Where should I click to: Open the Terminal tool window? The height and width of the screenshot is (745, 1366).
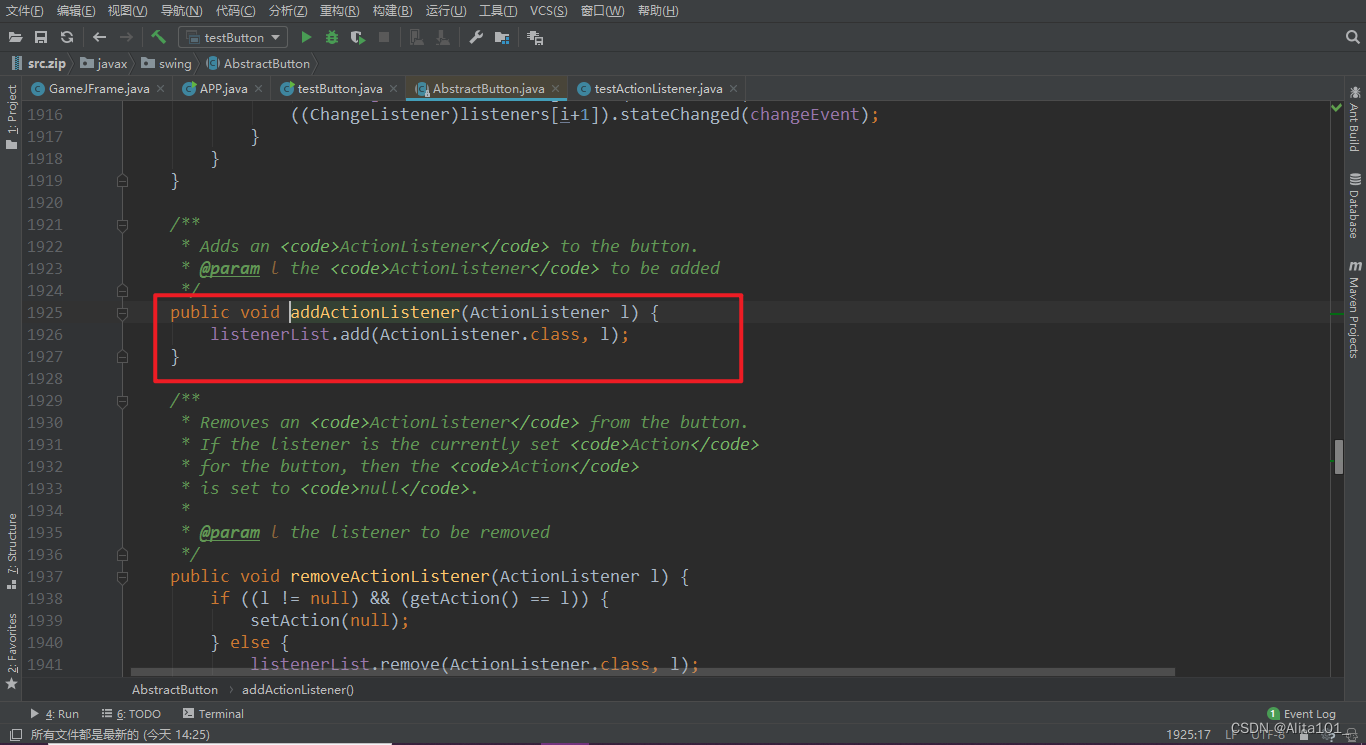click(x=213, y=714)
